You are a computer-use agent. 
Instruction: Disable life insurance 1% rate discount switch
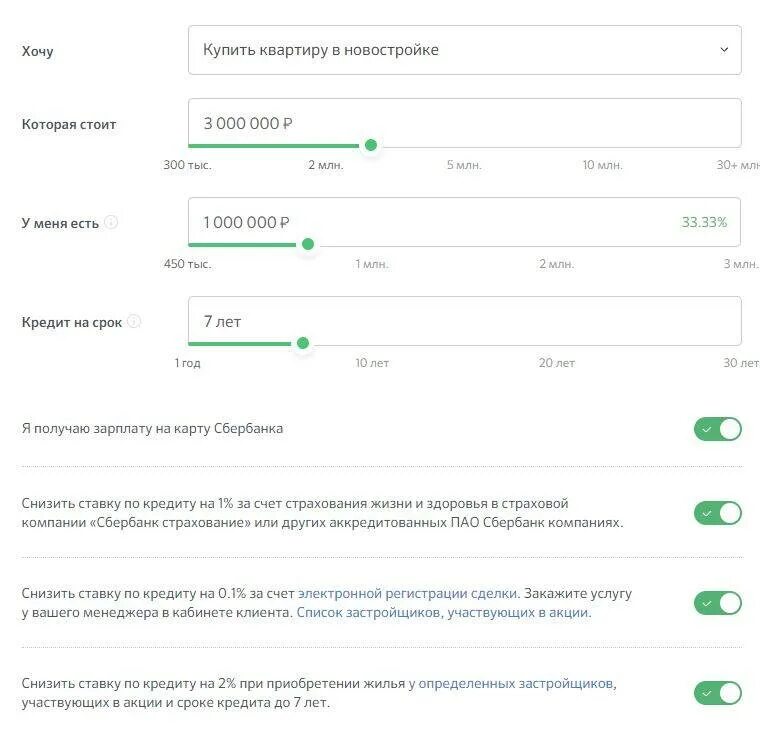pos(718,513)
